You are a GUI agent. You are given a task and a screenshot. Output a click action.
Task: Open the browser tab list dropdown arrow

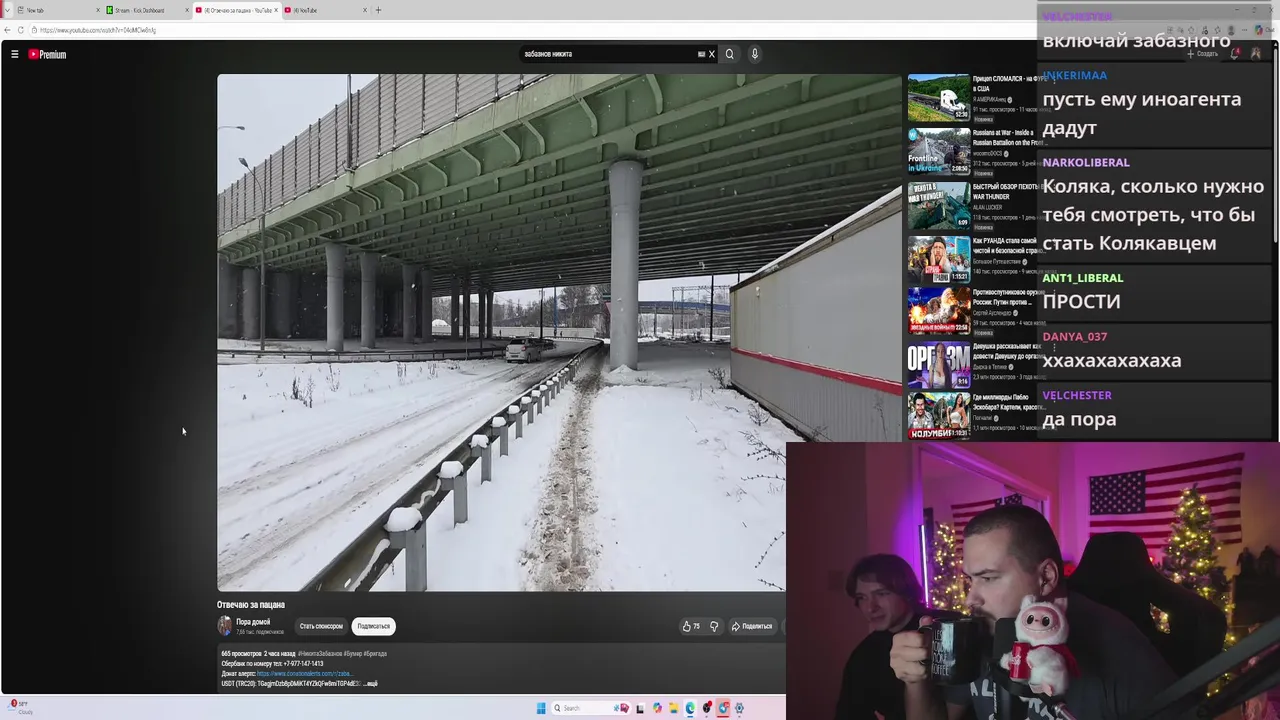coord(6,10)
